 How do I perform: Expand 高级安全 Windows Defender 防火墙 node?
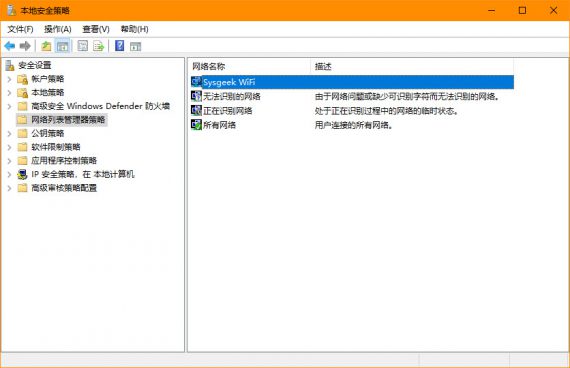(9, 106)
